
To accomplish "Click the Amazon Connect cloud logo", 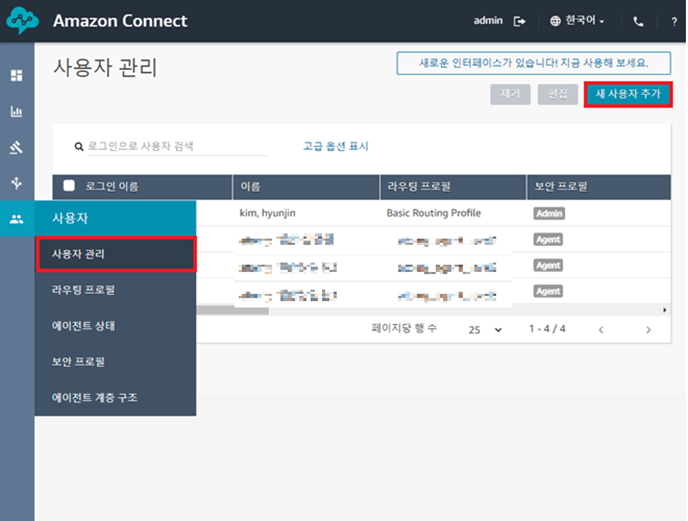I will point(22,20).
